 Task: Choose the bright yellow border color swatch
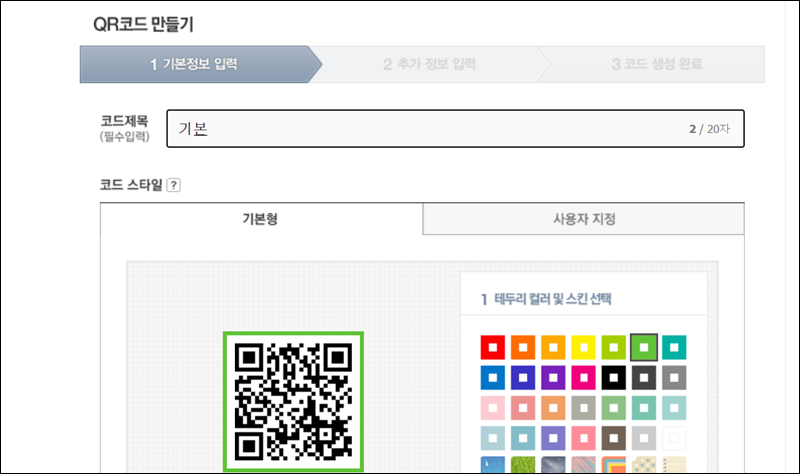pyautogui.click(x=583, y=347)
